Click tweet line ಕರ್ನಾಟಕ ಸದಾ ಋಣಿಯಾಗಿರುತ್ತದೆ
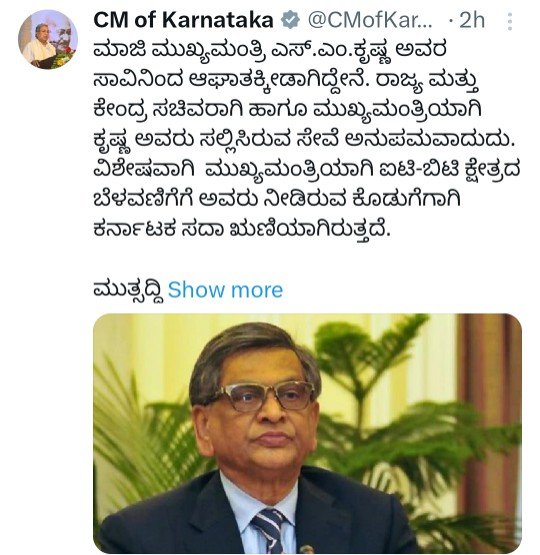The width and height of the screenshot is (540, 555). 242,230
